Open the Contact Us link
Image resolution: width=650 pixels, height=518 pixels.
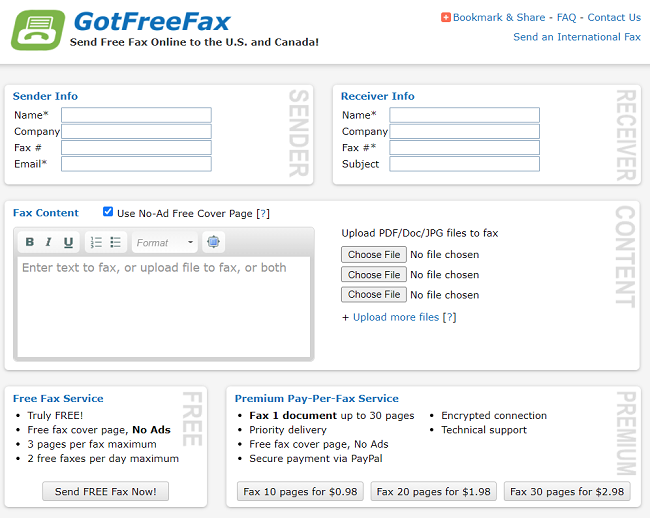(614, 17)
